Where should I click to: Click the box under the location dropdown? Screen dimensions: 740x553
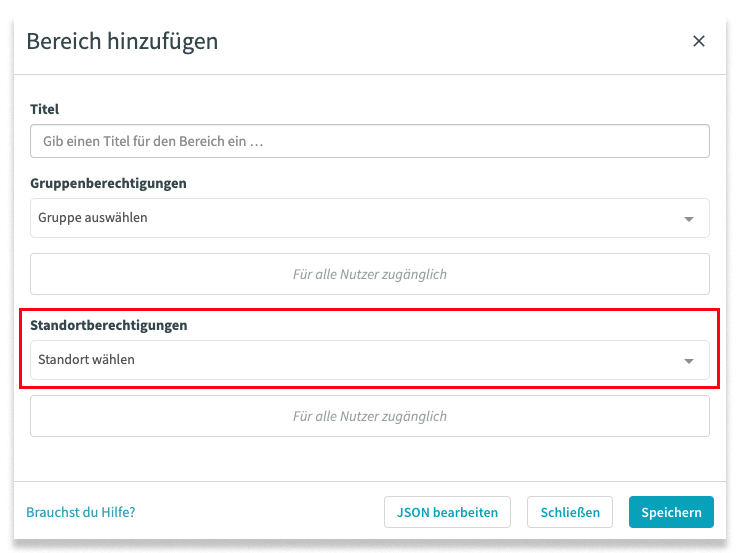click(x=369, y=416)
